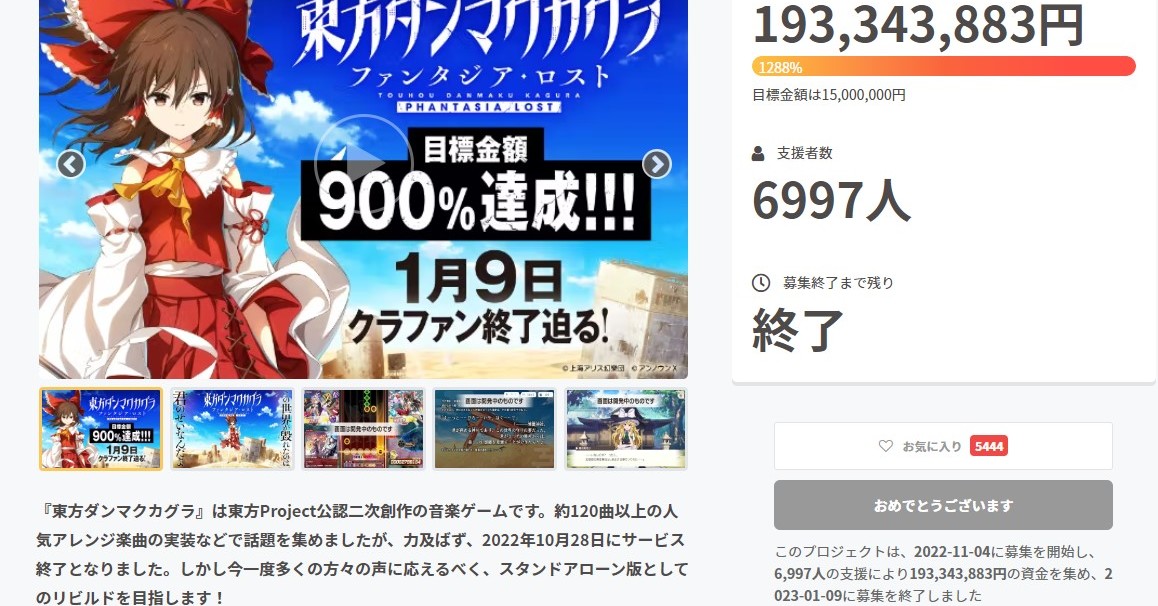1158x606 pixels.
Task: Click the 目標金額は15,000,000円 goal text
Action: tap(829, 94)
